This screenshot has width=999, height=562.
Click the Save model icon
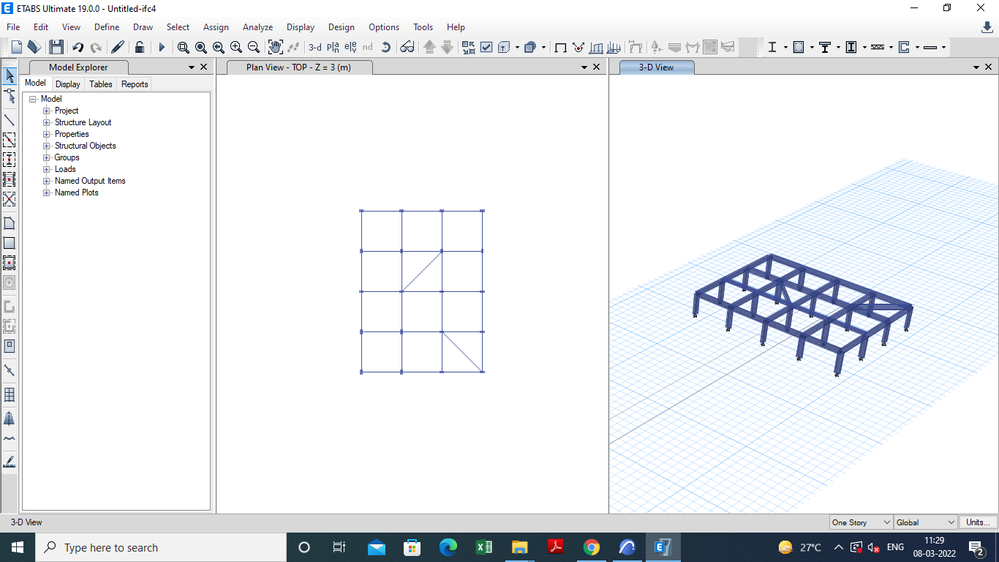pyautogui.click(x=56, y=47)
